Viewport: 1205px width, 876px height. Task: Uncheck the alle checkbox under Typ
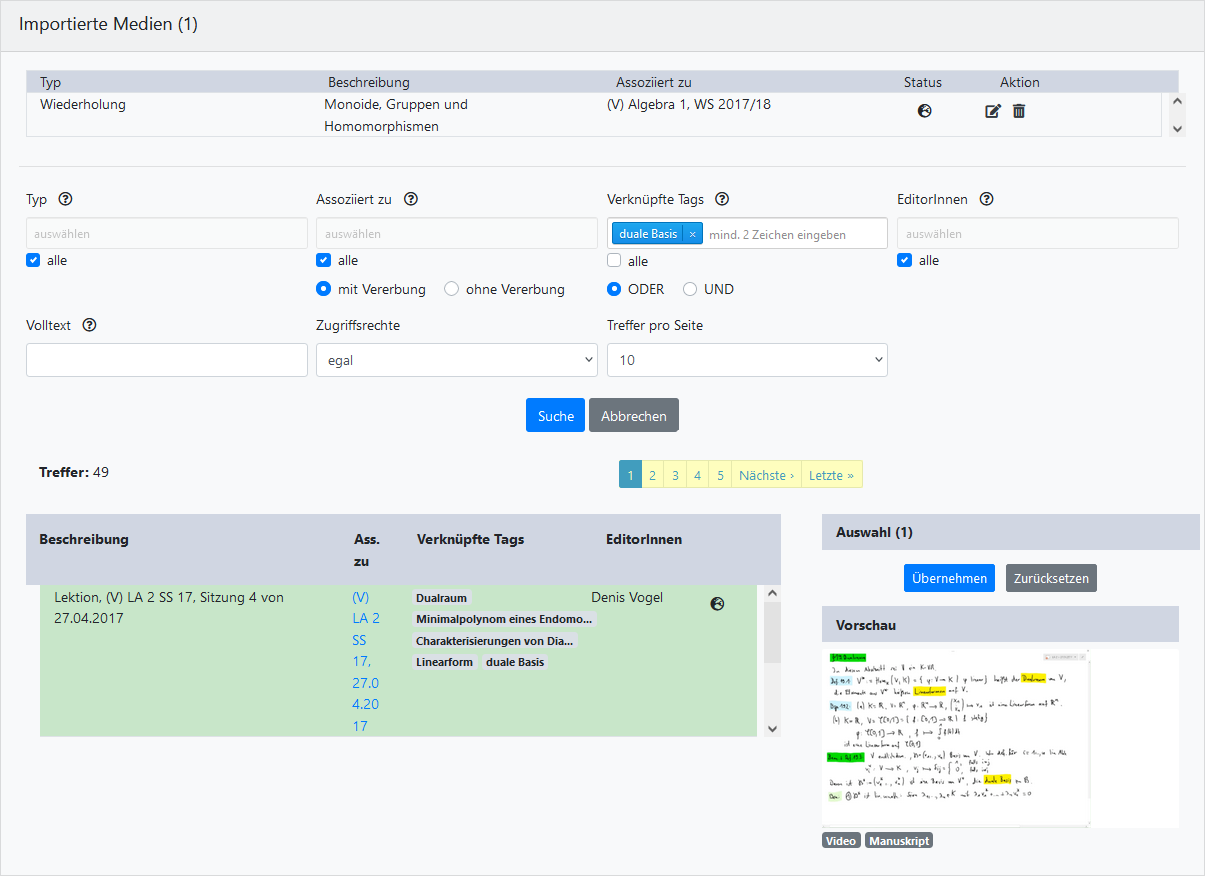[x=33, y=261]
